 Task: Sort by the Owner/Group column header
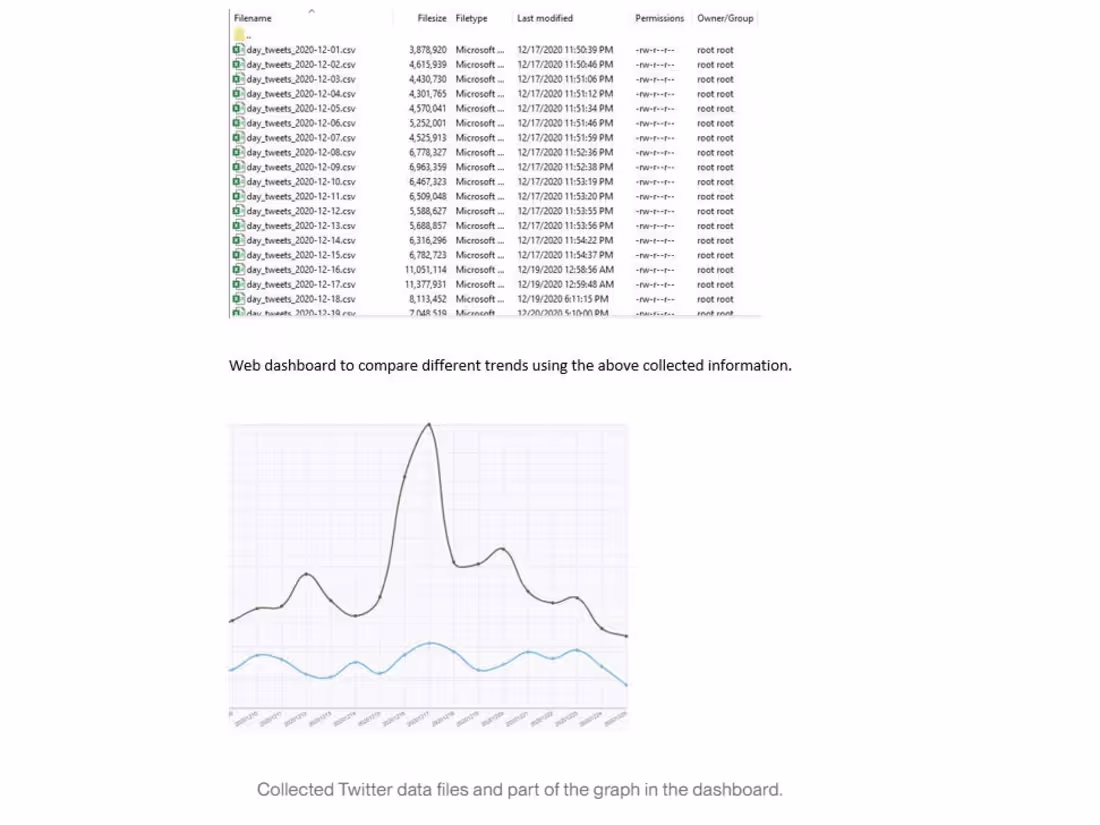(723, 18)
